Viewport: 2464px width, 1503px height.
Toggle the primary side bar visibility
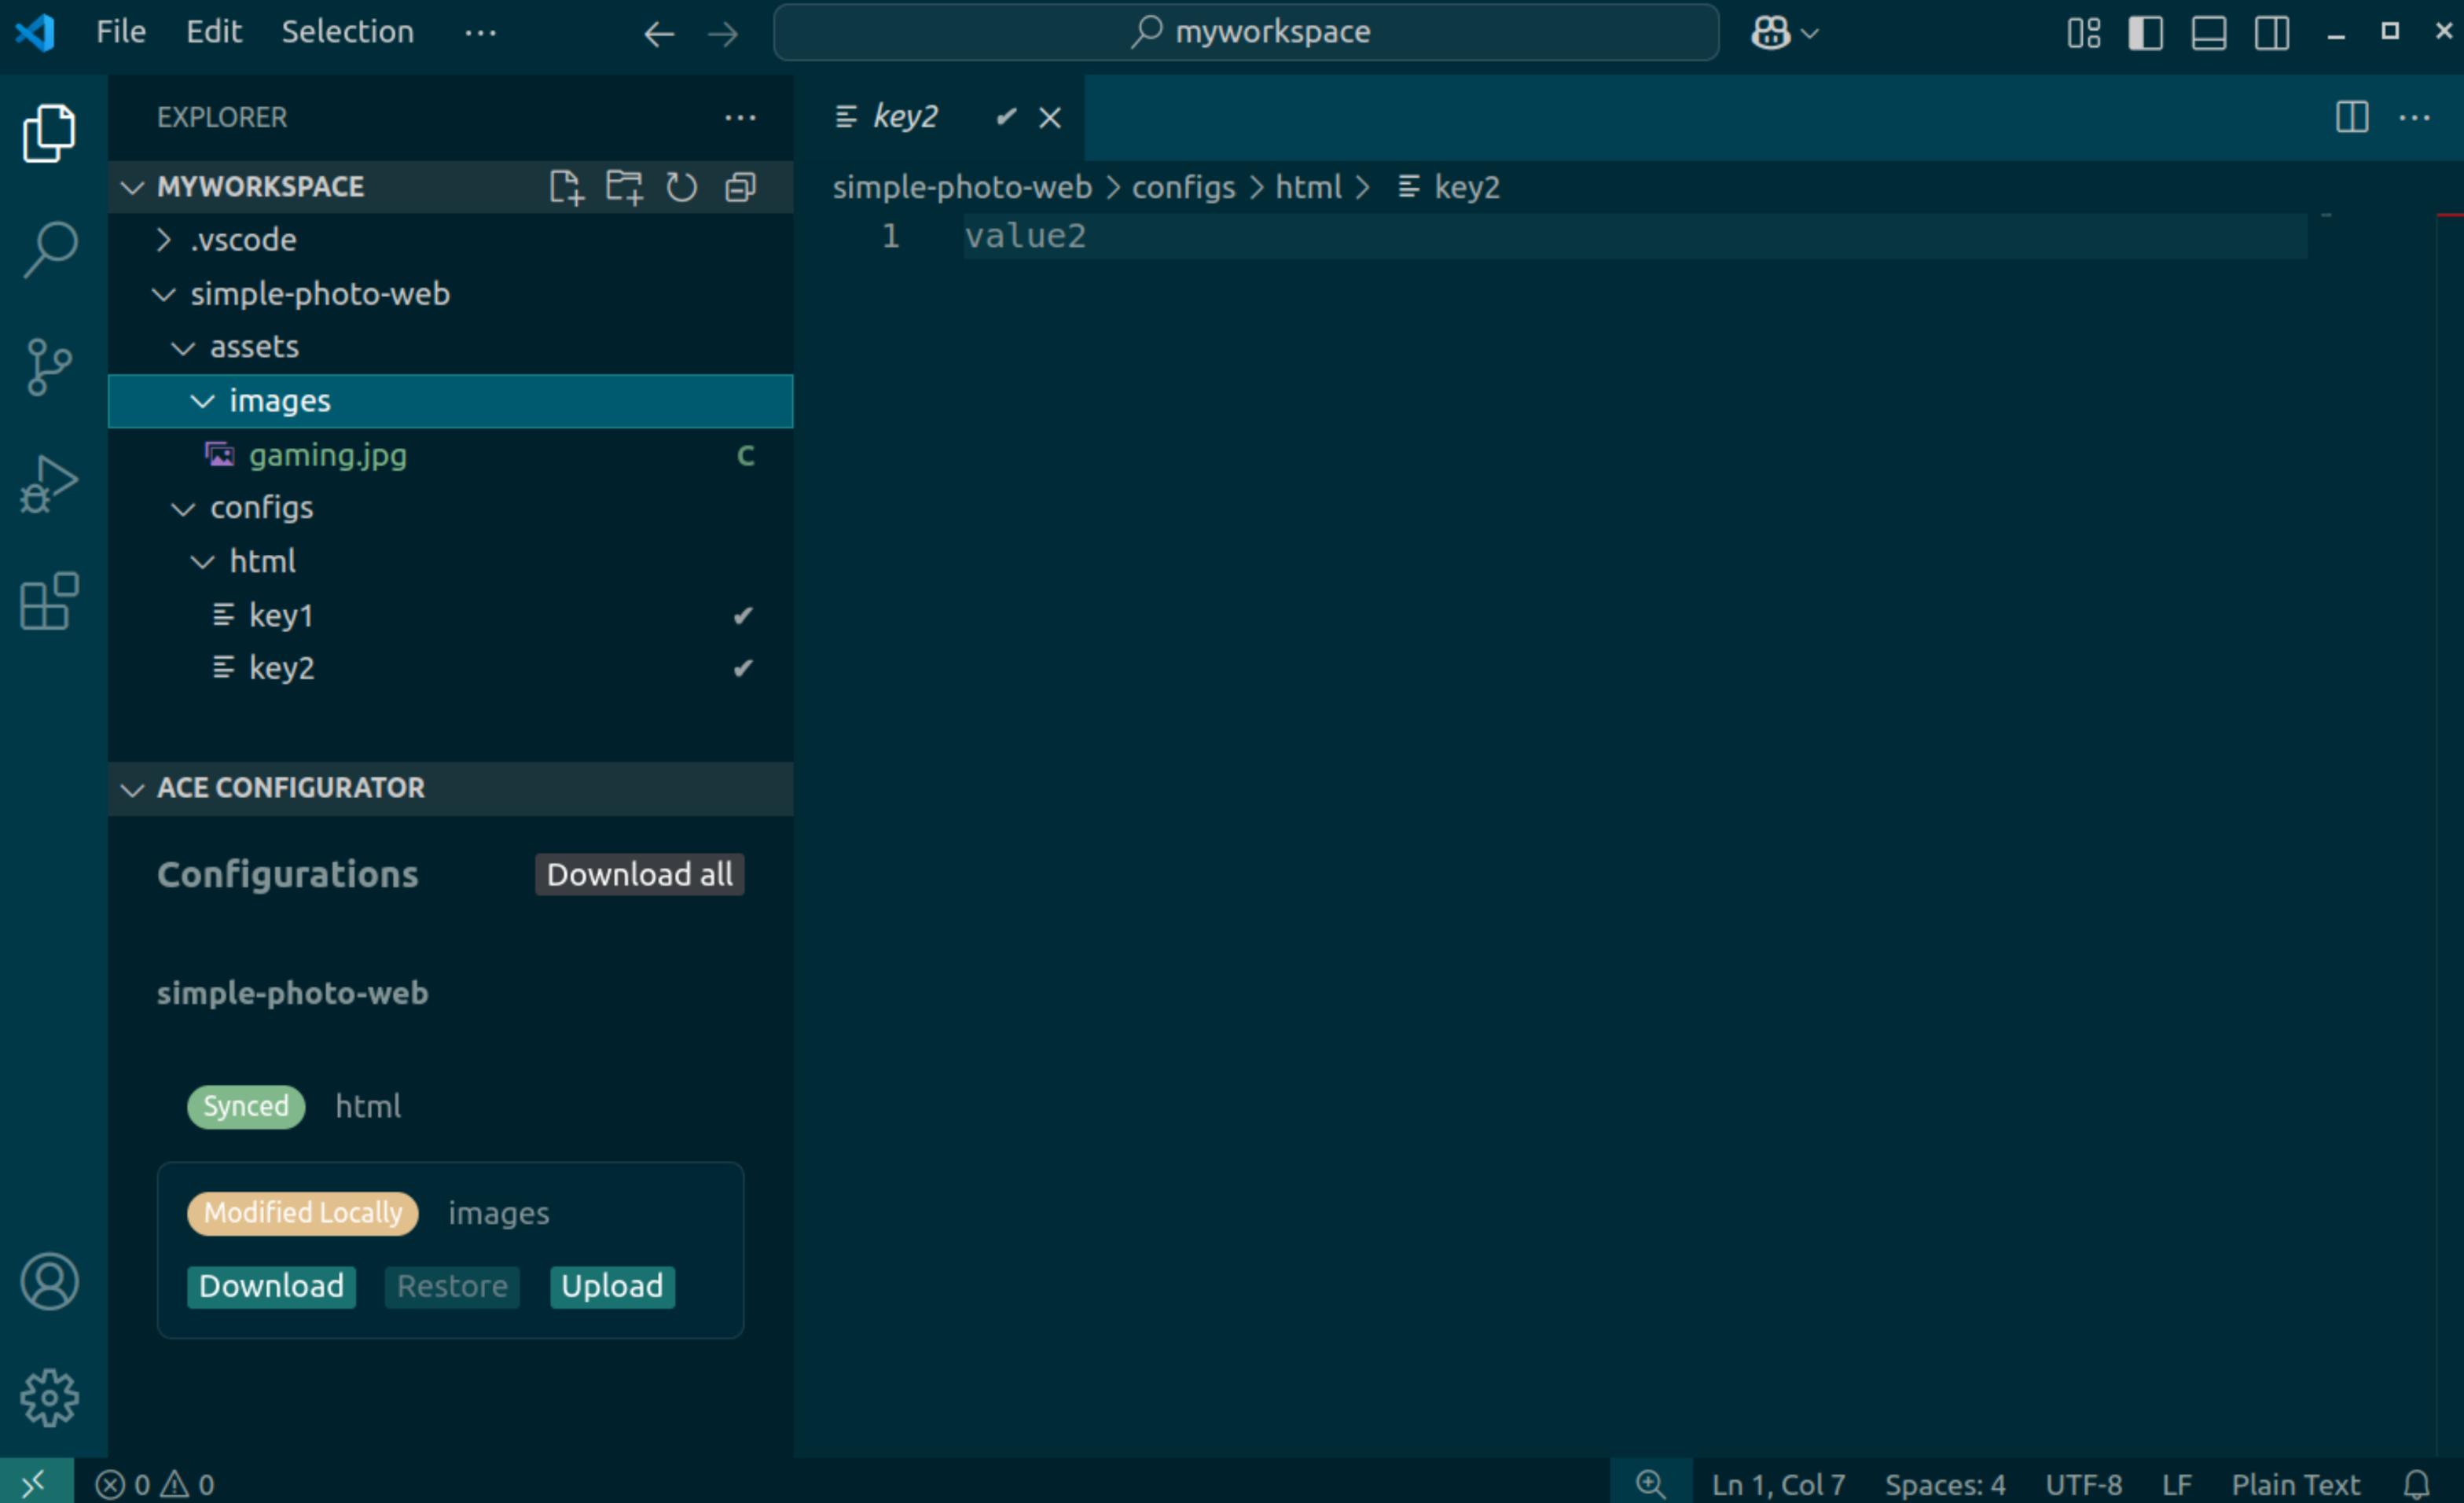(x=2146, y=33)
